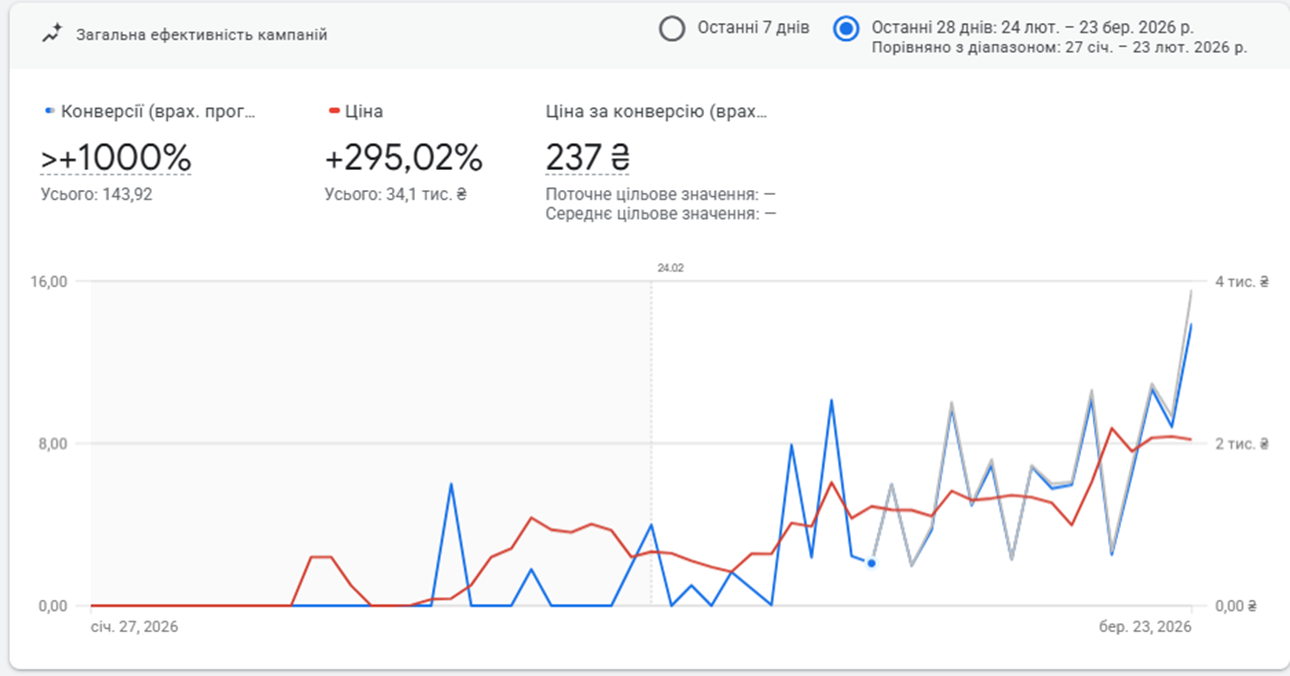Click the >+1000% conversions change value
The height and width of the screenshot is (676, 1290).
tap(115, 157)
